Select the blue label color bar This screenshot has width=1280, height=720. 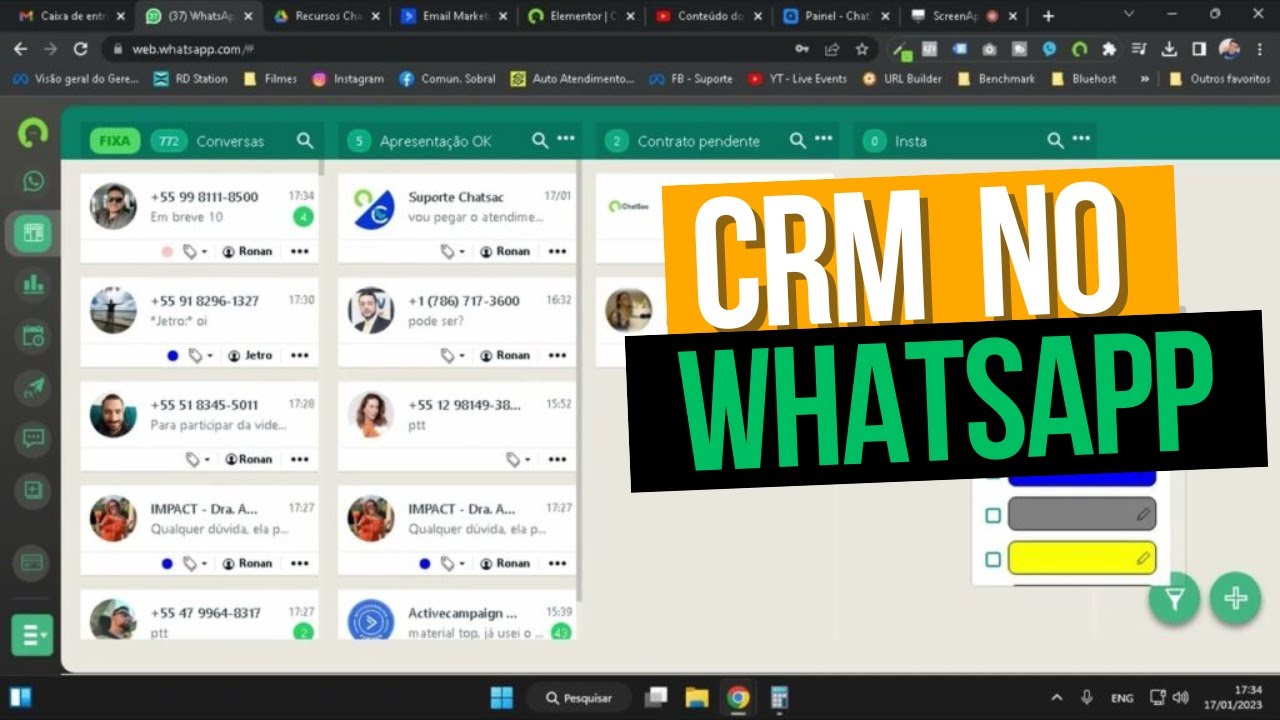[x=1082, y=479]
